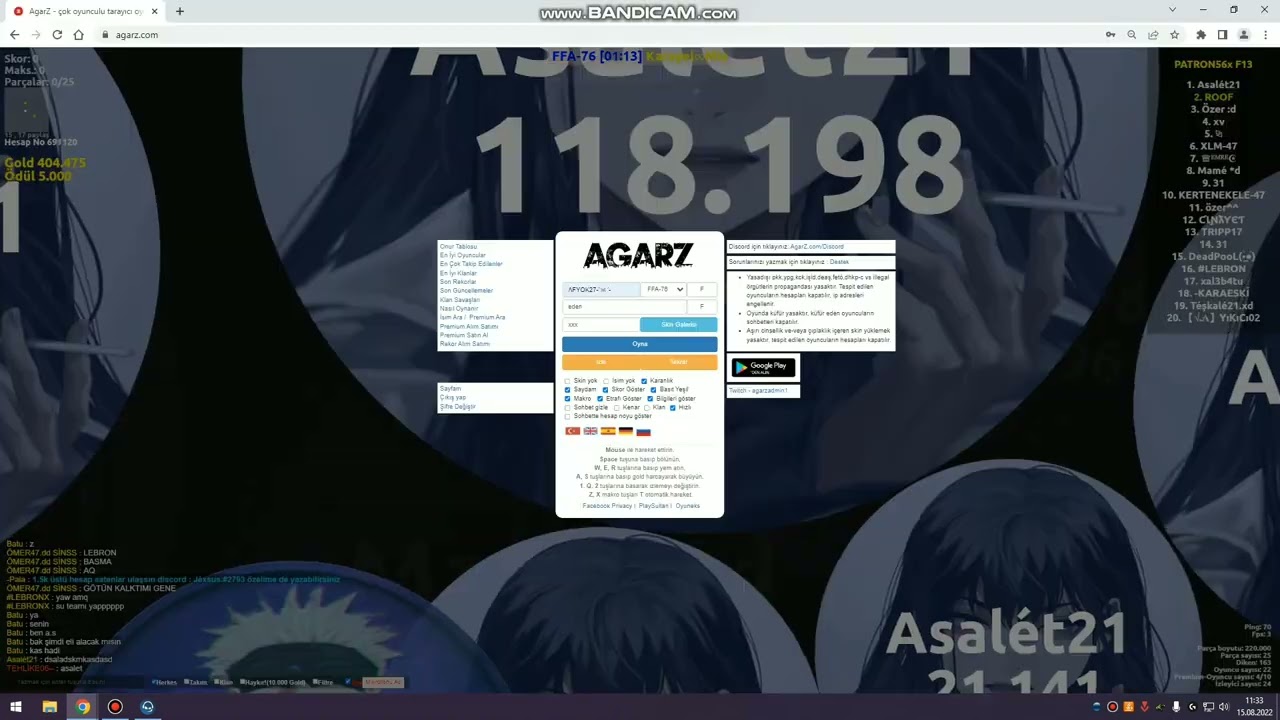The width and height of the screenshot is (1280, 720).
Task: Go back using the browser back arrow
Action: (14, 35)
